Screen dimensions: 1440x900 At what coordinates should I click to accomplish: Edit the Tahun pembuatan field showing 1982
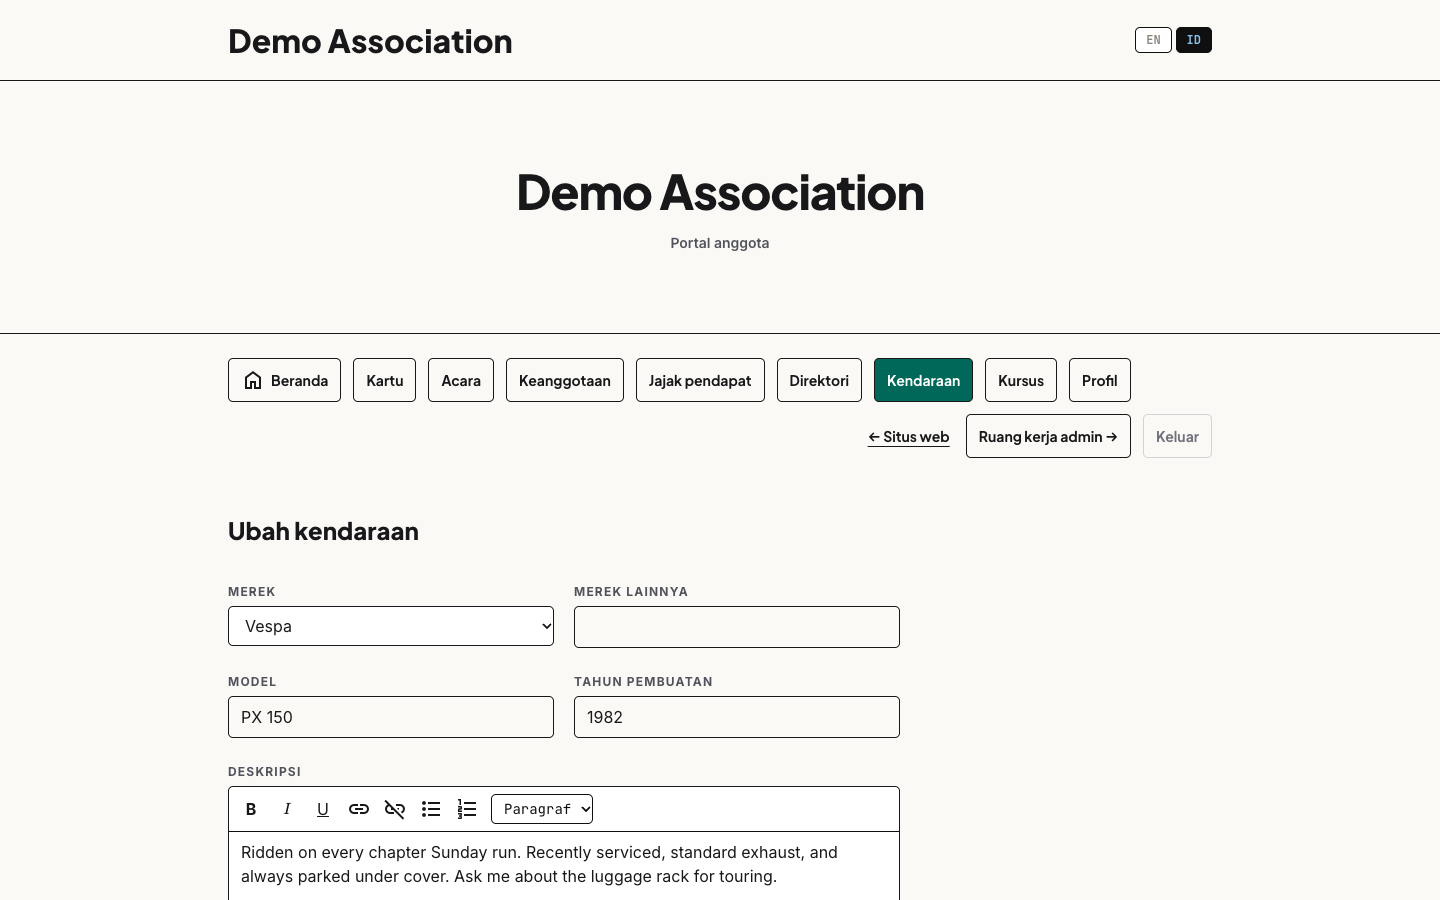[737, 717]
